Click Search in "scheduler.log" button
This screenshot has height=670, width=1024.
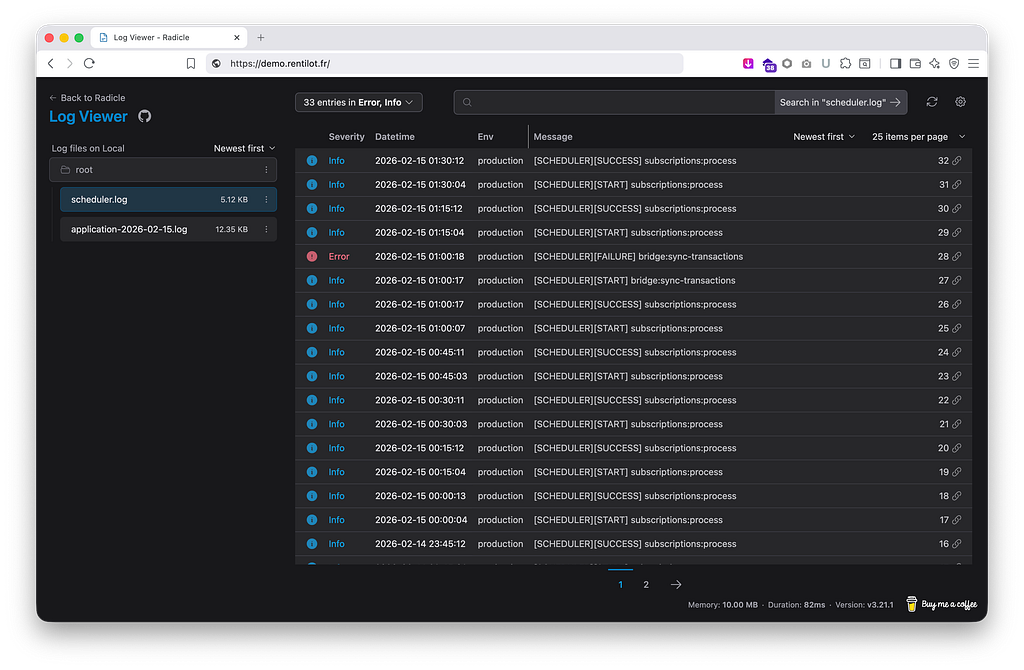click(840, 103)
